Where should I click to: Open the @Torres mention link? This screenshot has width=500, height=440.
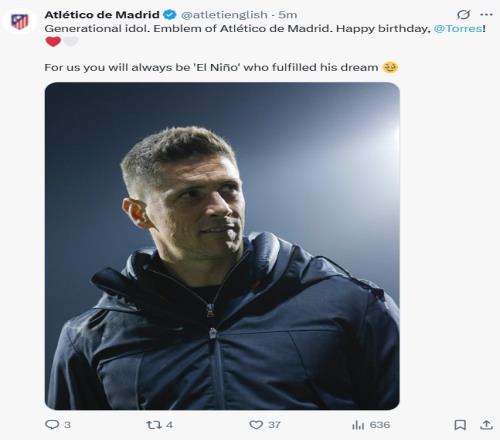coord(458,29)
